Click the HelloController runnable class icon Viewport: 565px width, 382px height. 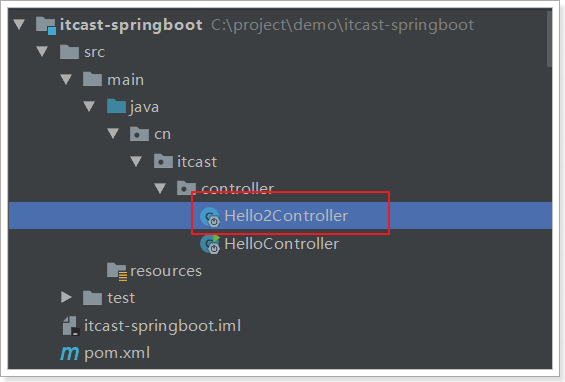(x=210, y=244)
